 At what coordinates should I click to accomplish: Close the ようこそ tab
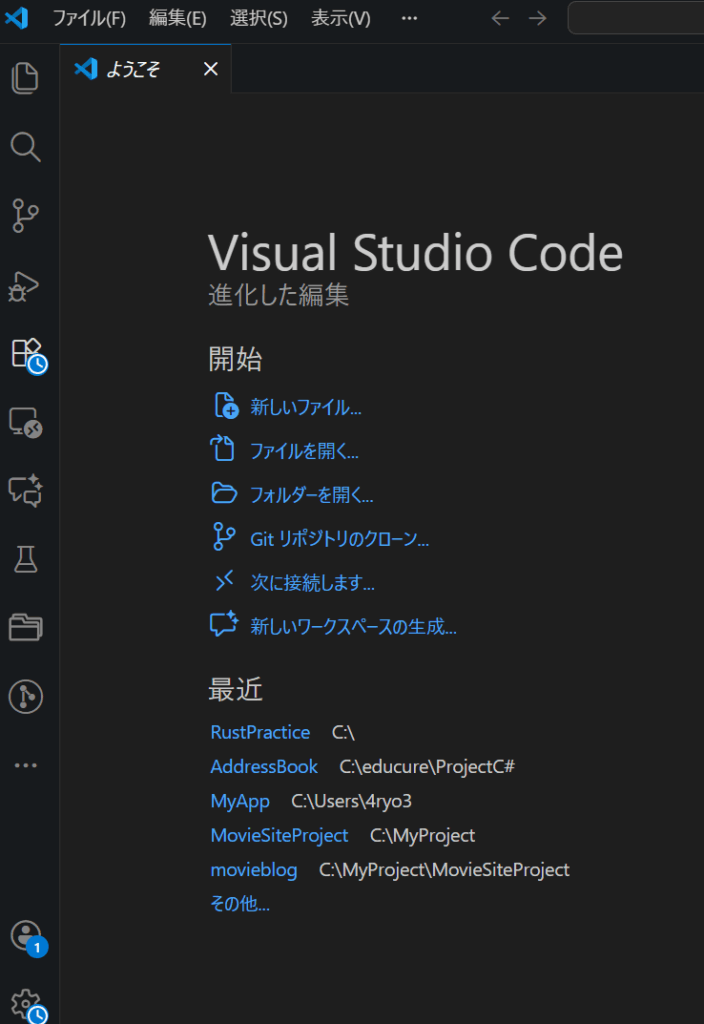[210, 69]
